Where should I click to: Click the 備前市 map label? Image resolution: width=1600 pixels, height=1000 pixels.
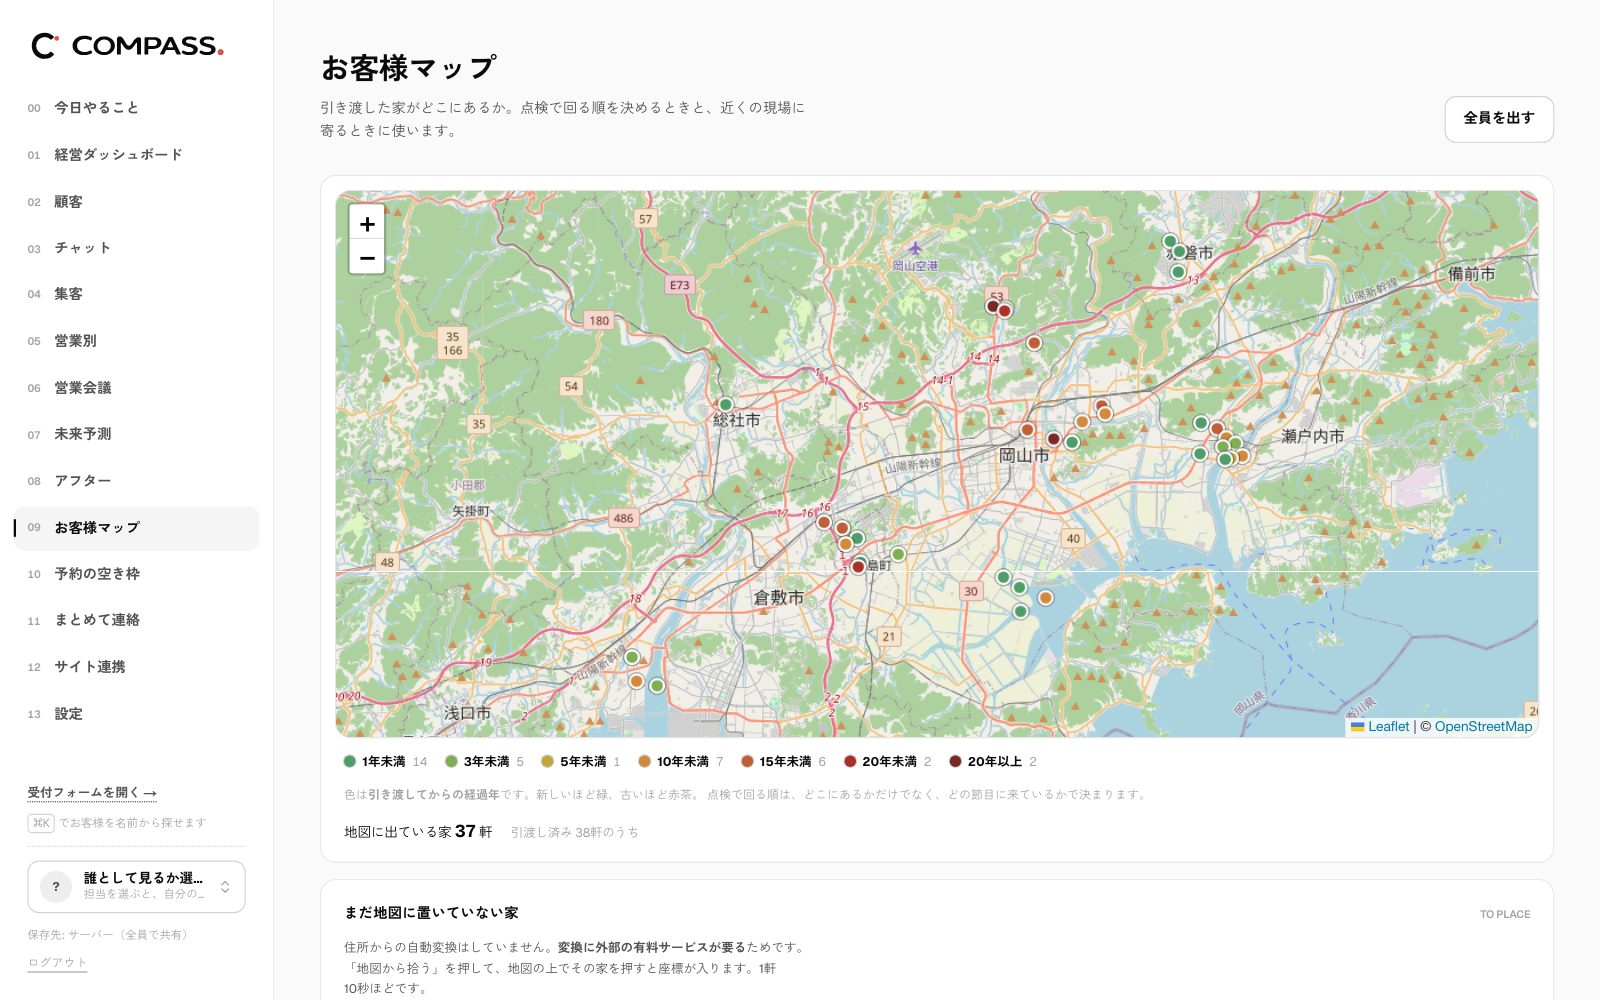point(1472,274)
